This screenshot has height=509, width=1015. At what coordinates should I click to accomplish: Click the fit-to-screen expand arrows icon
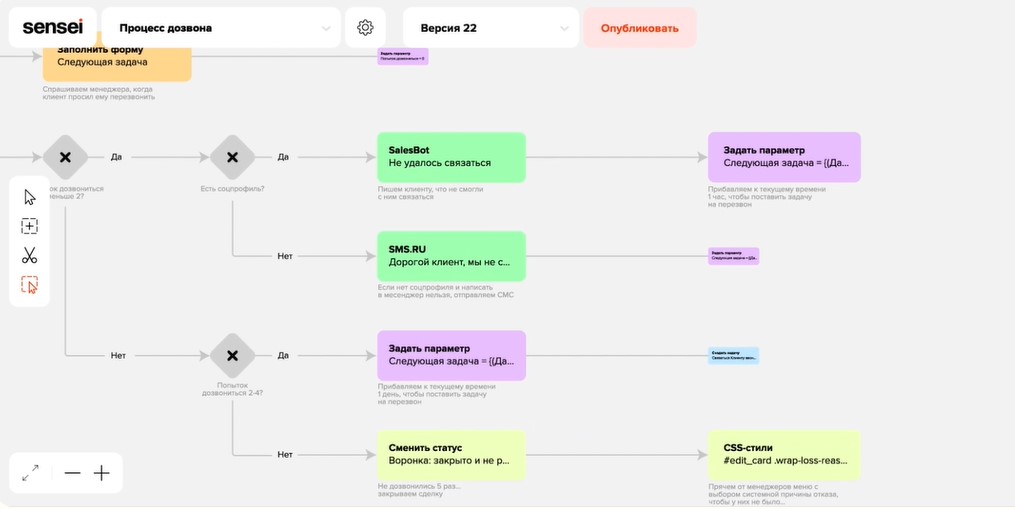(30, 473)
